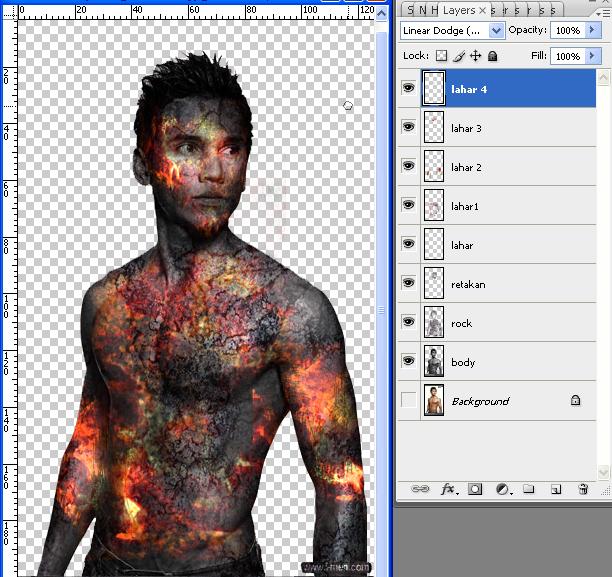Image resolution: width=612 pixels, height=577 pixels.
Task: Open the Layers panel options menu
Action: (603, 13)
